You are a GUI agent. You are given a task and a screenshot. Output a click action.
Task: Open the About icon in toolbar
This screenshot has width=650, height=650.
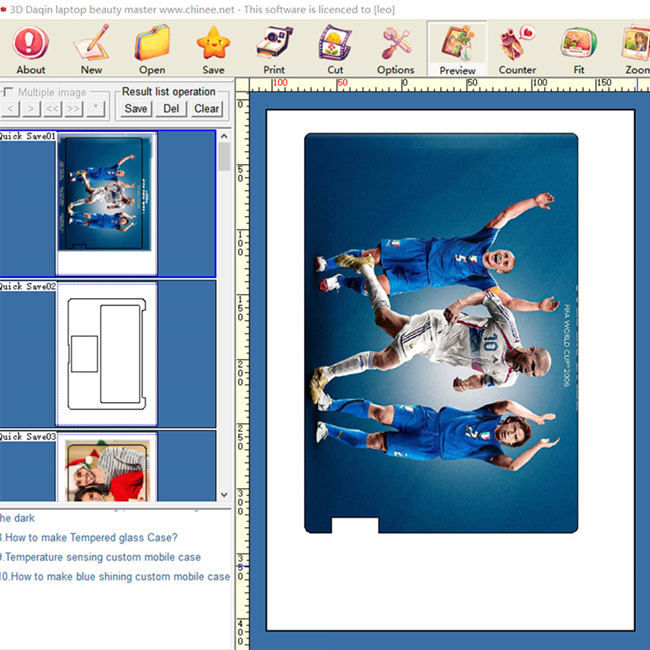click(x=30, y=49)
